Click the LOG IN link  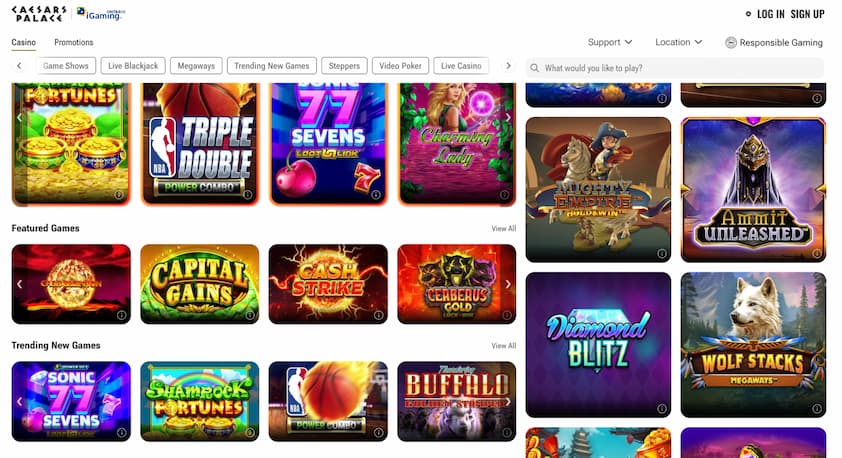(771, 14)
